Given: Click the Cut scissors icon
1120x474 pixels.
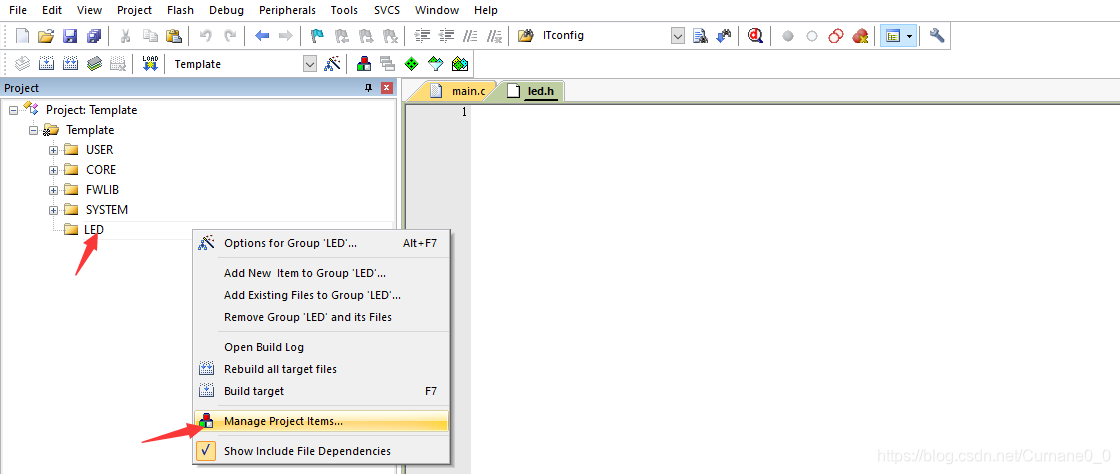Looking at the screenshot, I should (x=125, y=36).
